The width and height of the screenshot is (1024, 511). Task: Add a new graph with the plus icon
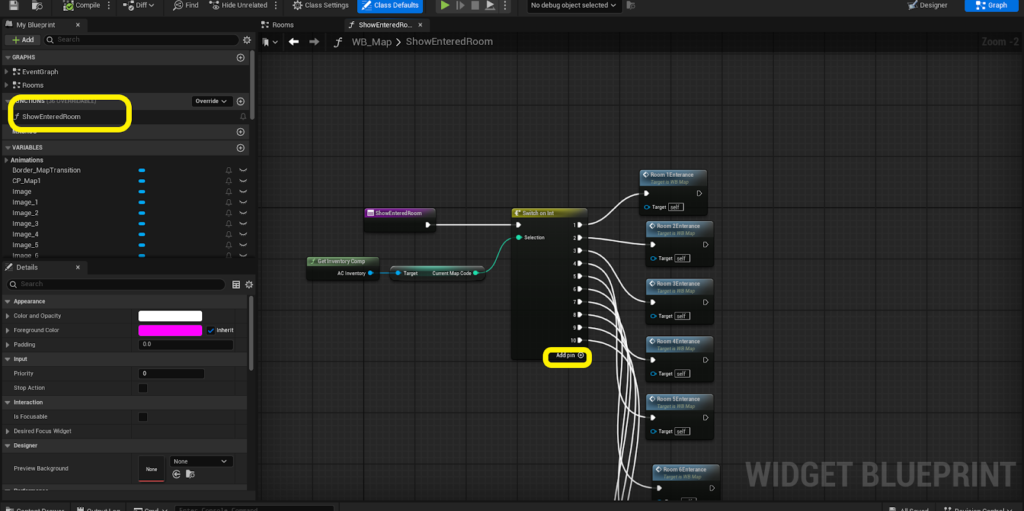[x=240, y=58]
